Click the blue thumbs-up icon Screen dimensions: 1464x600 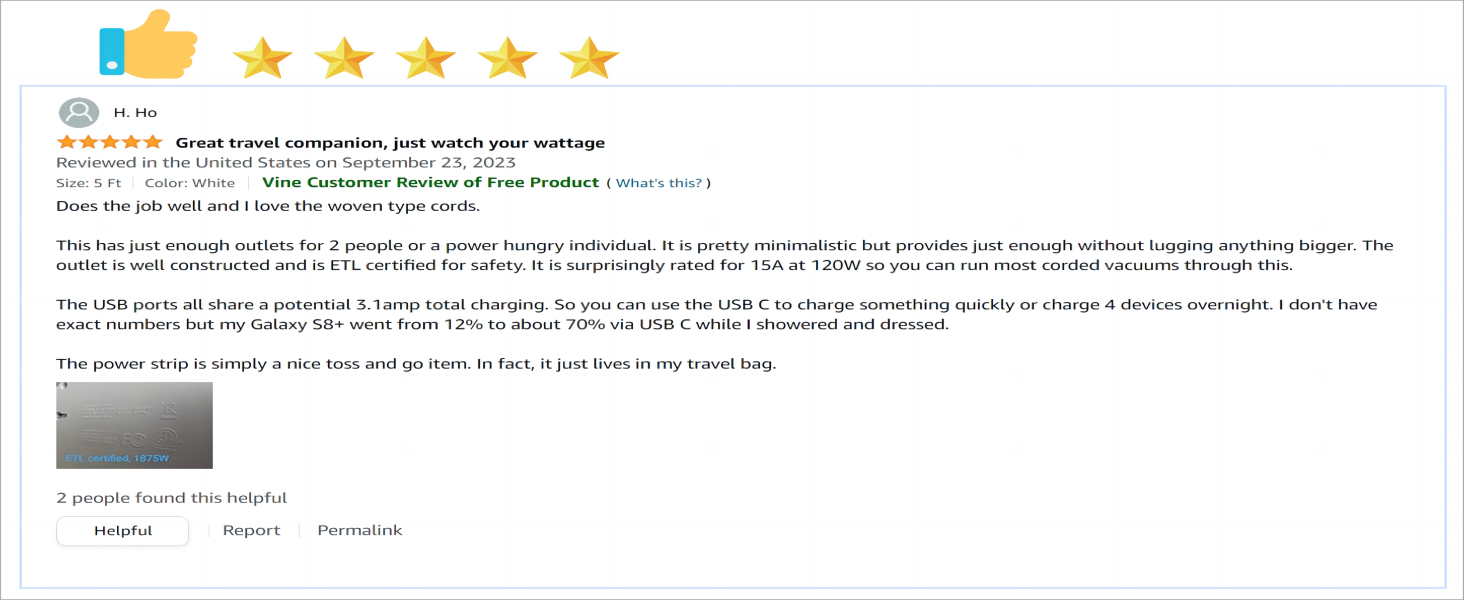coord(147,45)
